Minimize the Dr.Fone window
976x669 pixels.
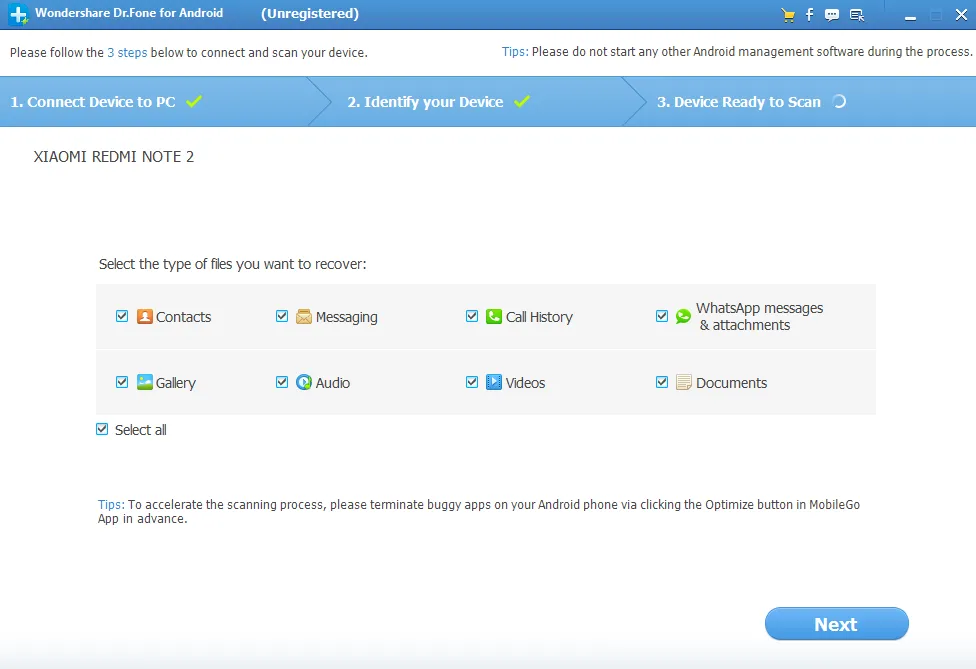[x=912, y=15]
